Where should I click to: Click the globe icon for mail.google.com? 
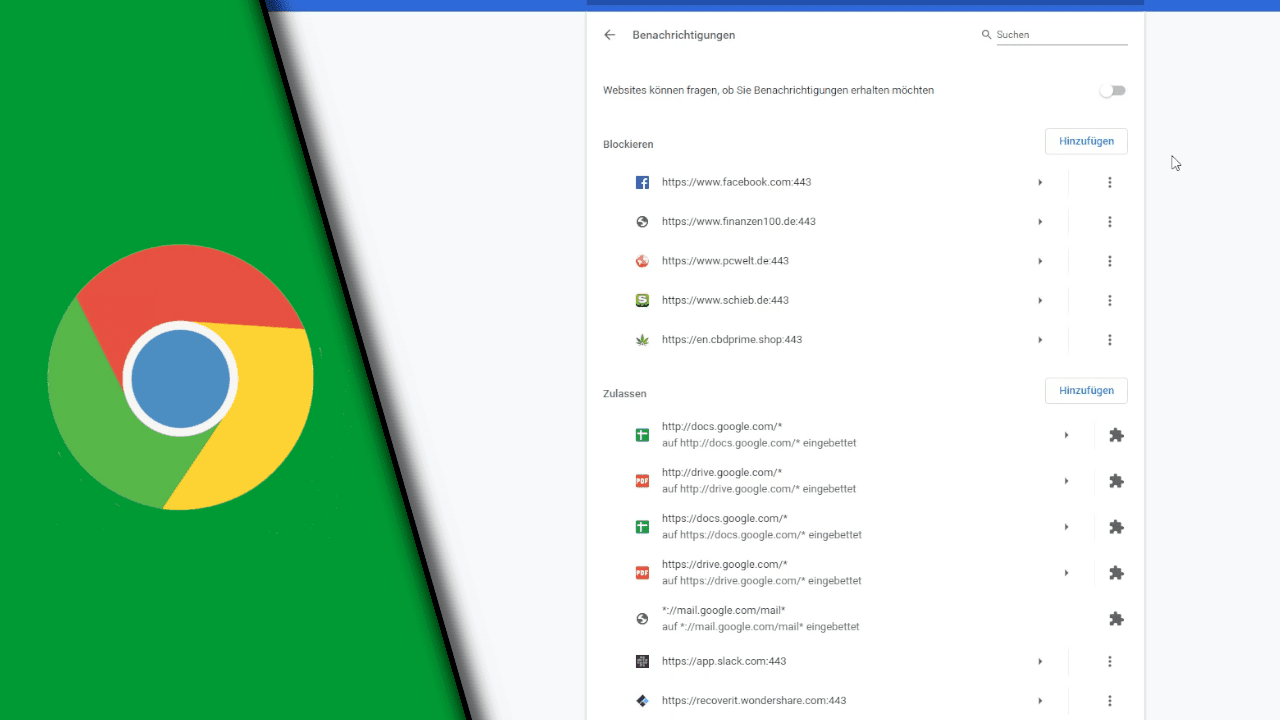[x=642, y=619]
